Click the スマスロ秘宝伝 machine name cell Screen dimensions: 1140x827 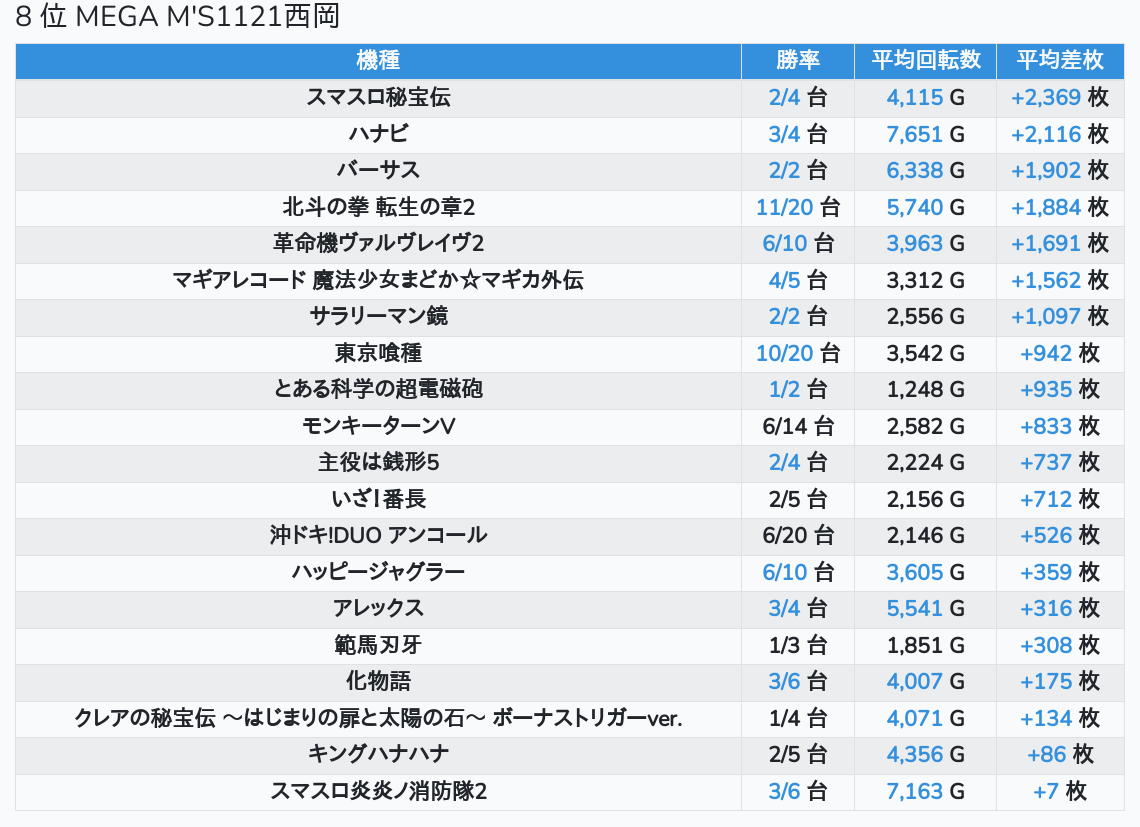[x=378, y=97]
